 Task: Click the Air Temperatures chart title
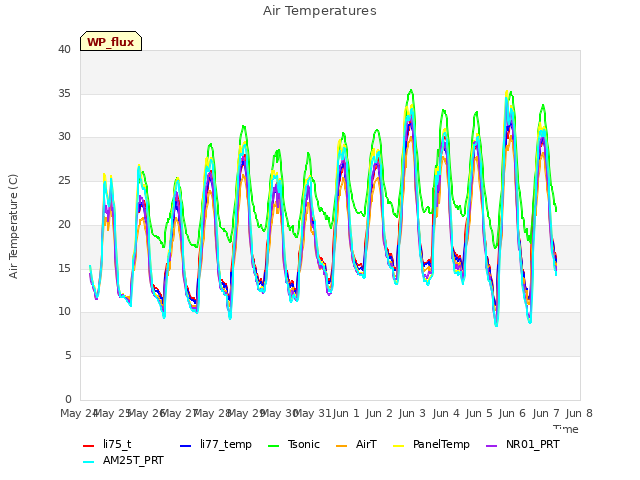point(320,11)
